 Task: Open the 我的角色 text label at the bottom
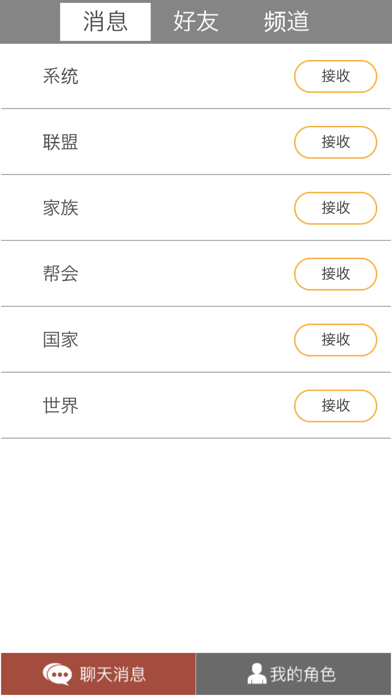tap(303, 674)
